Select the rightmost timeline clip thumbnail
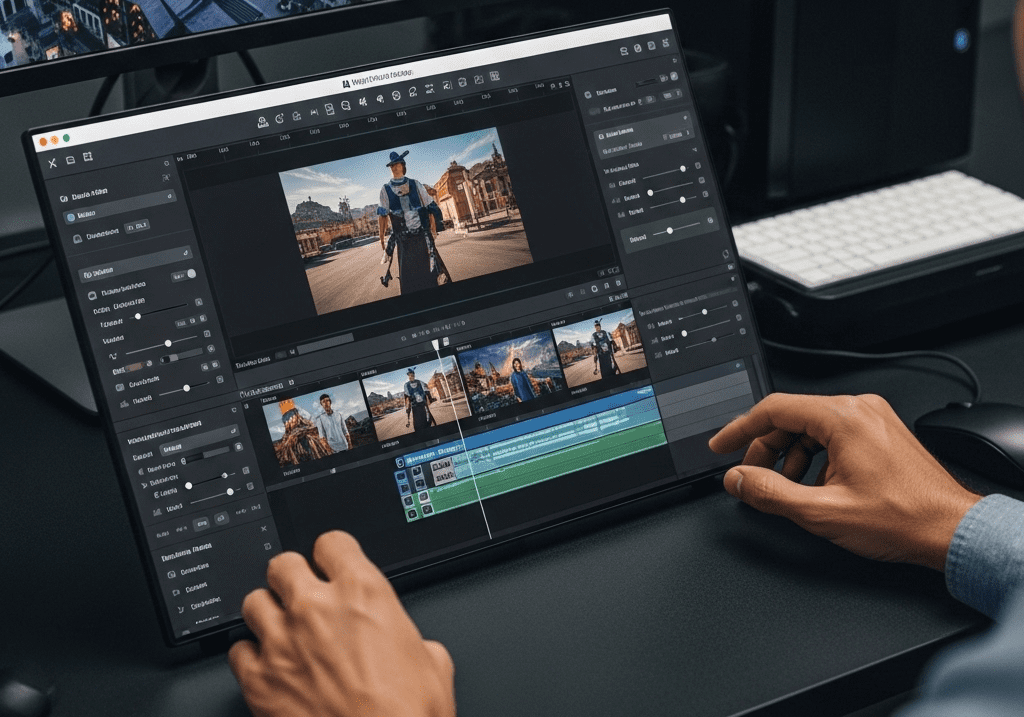 pos(601,349)
